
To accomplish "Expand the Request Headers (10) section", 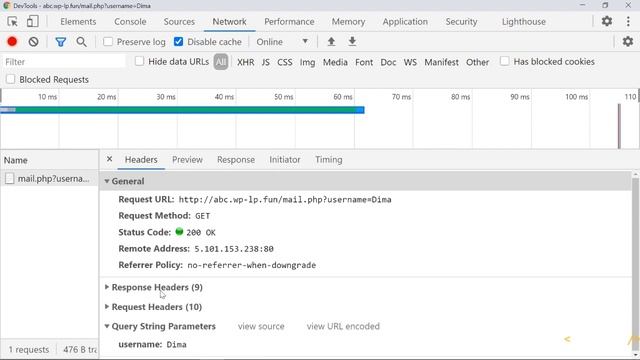I will [x=157, y=307].
